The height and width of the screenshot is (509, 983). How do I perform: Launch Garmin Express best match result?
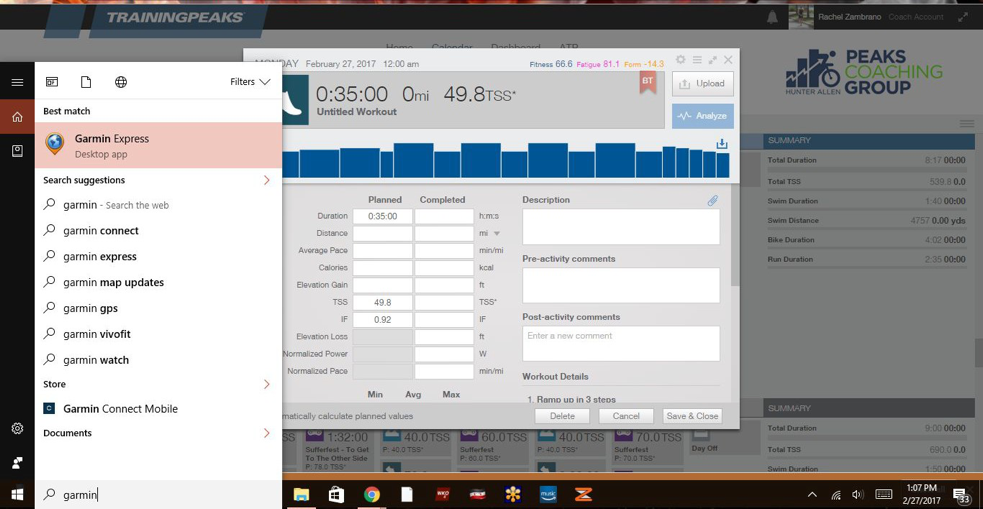[x=158, y=145]
